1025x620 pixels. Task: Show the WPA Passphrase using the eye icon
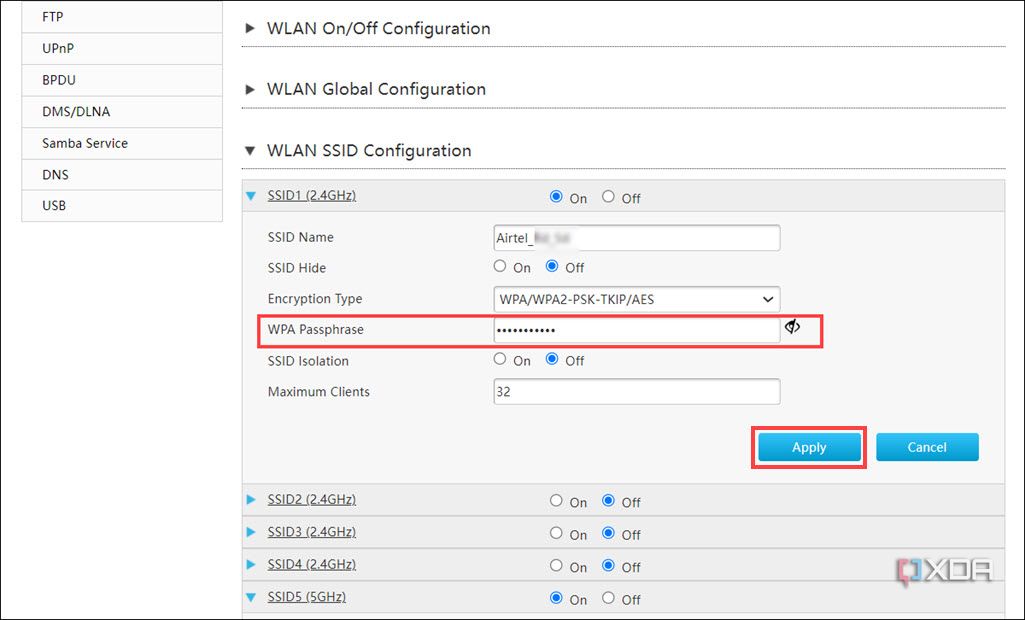point(792,326)
